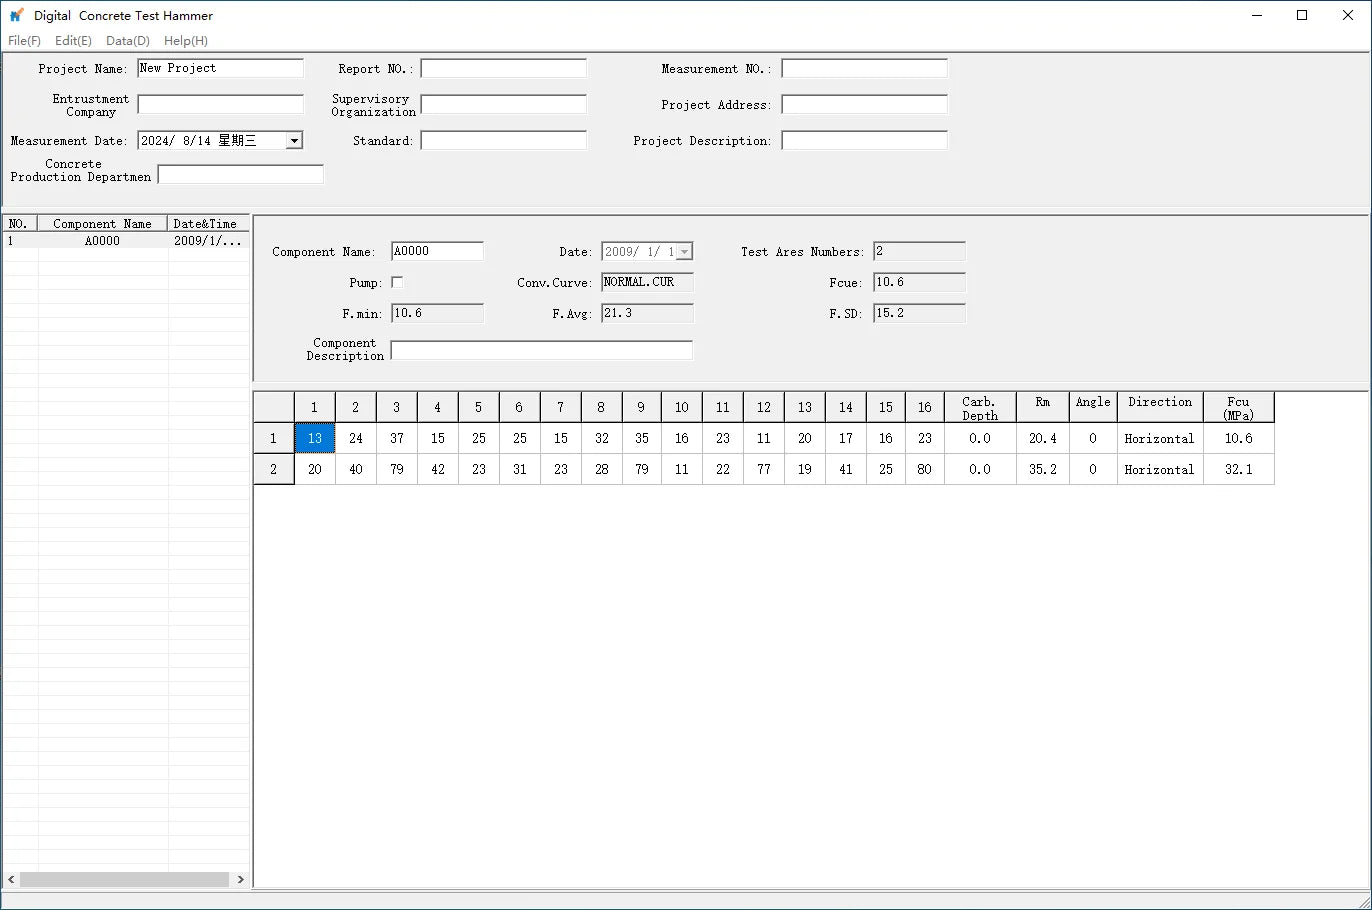Focus the Project Description field
The width and height of the screenshot is (1372, 910).
coord(865,140)
